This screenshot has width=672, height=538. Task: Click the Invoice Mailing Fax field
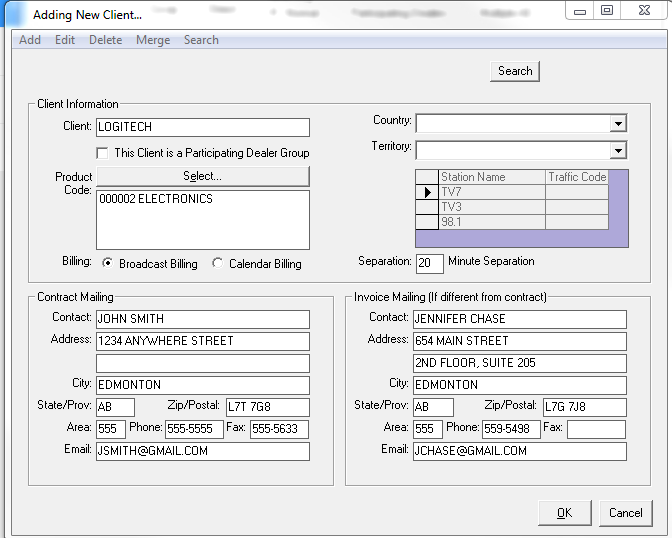tap(596, 429)
